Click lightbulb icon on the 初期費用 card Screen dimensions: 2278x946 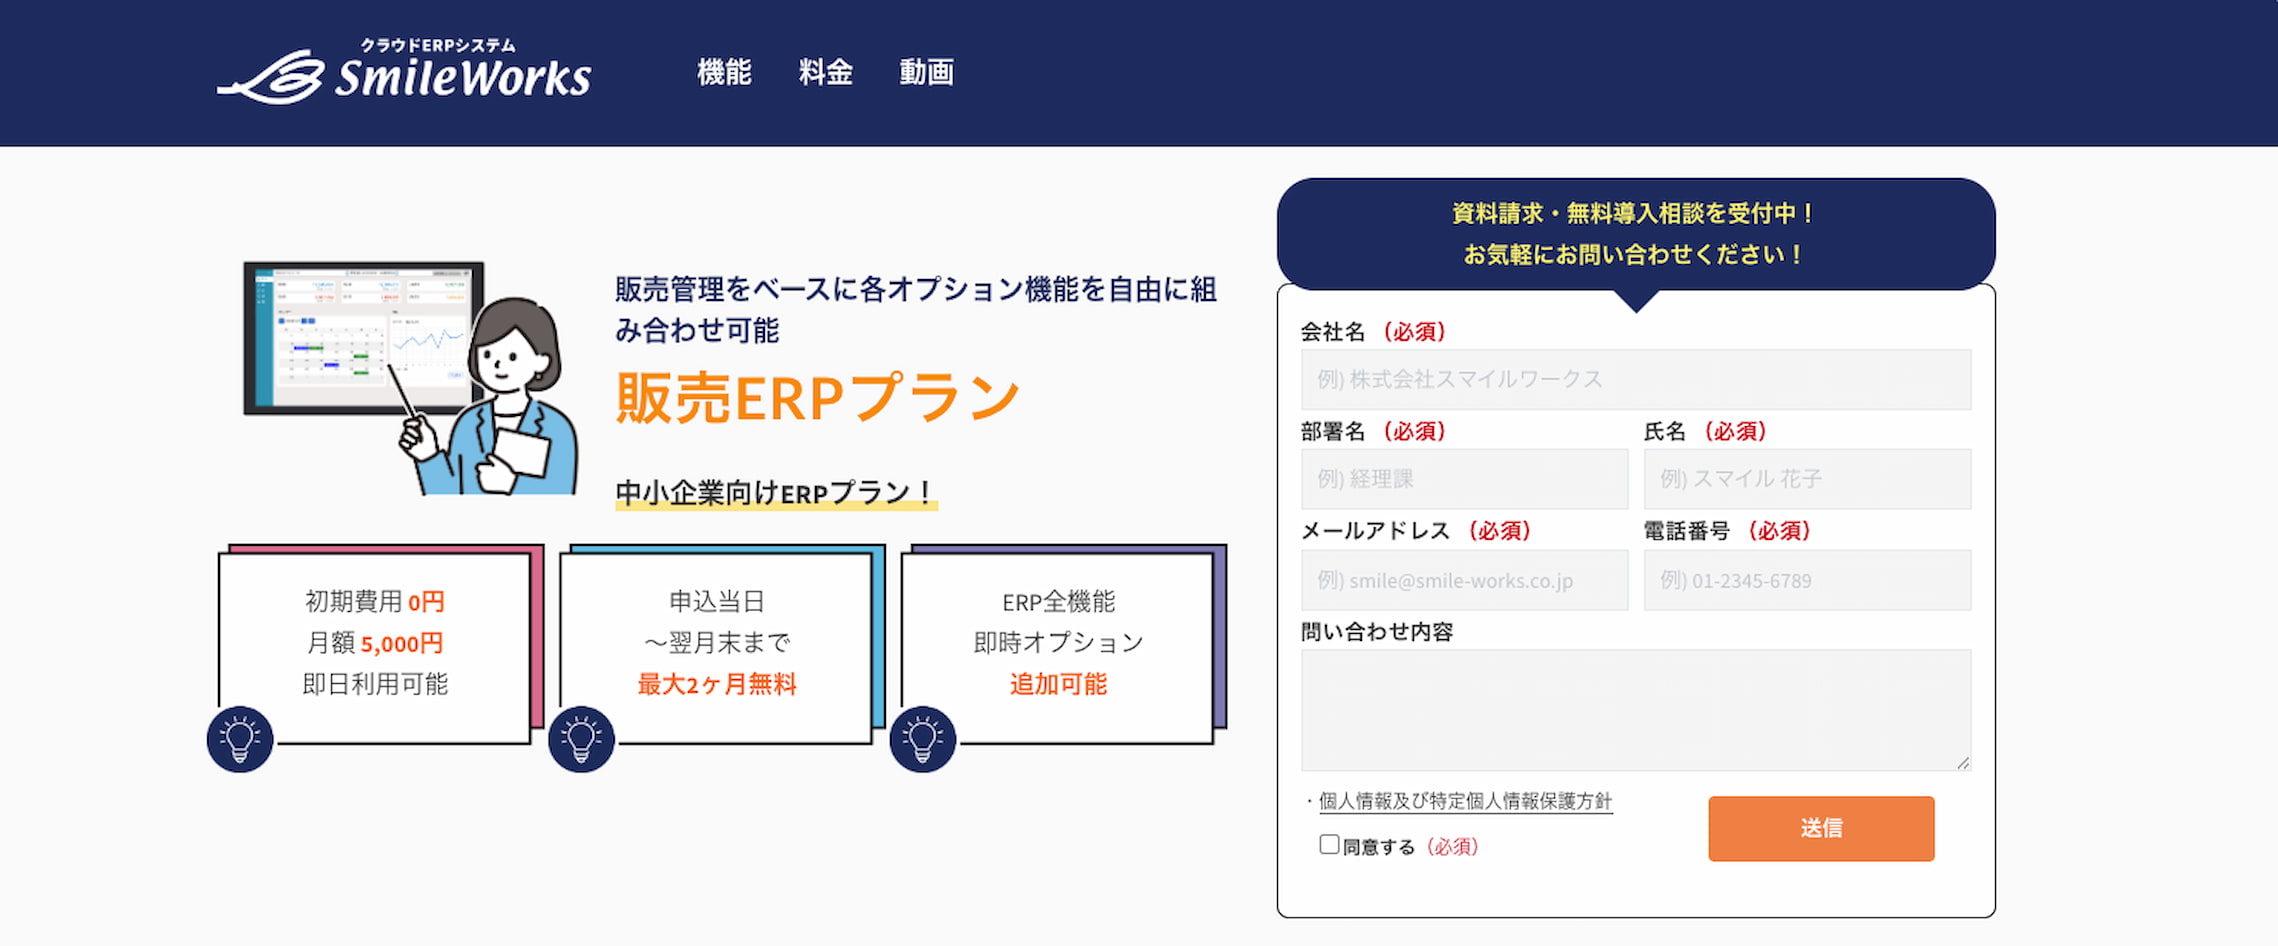(x=240, y=739)
